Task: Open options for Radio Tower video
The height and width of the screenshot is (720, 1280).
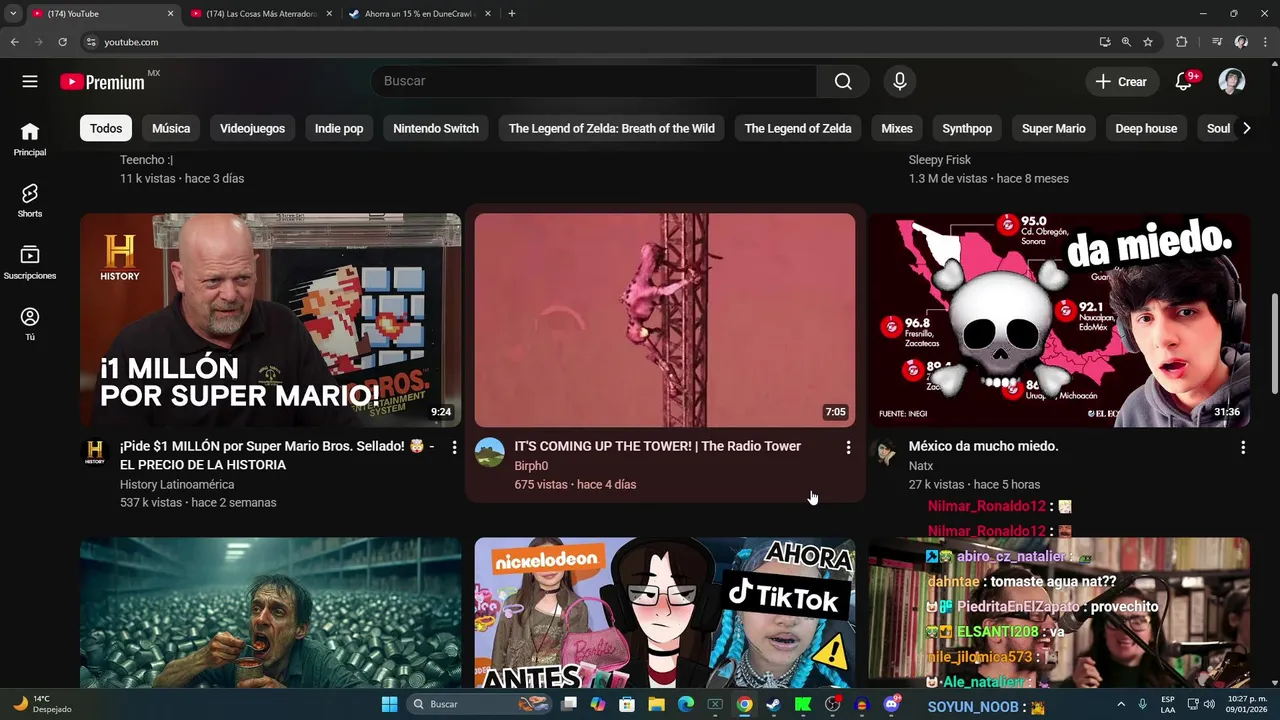Action: pyautogui.click(x=848, y=447)
